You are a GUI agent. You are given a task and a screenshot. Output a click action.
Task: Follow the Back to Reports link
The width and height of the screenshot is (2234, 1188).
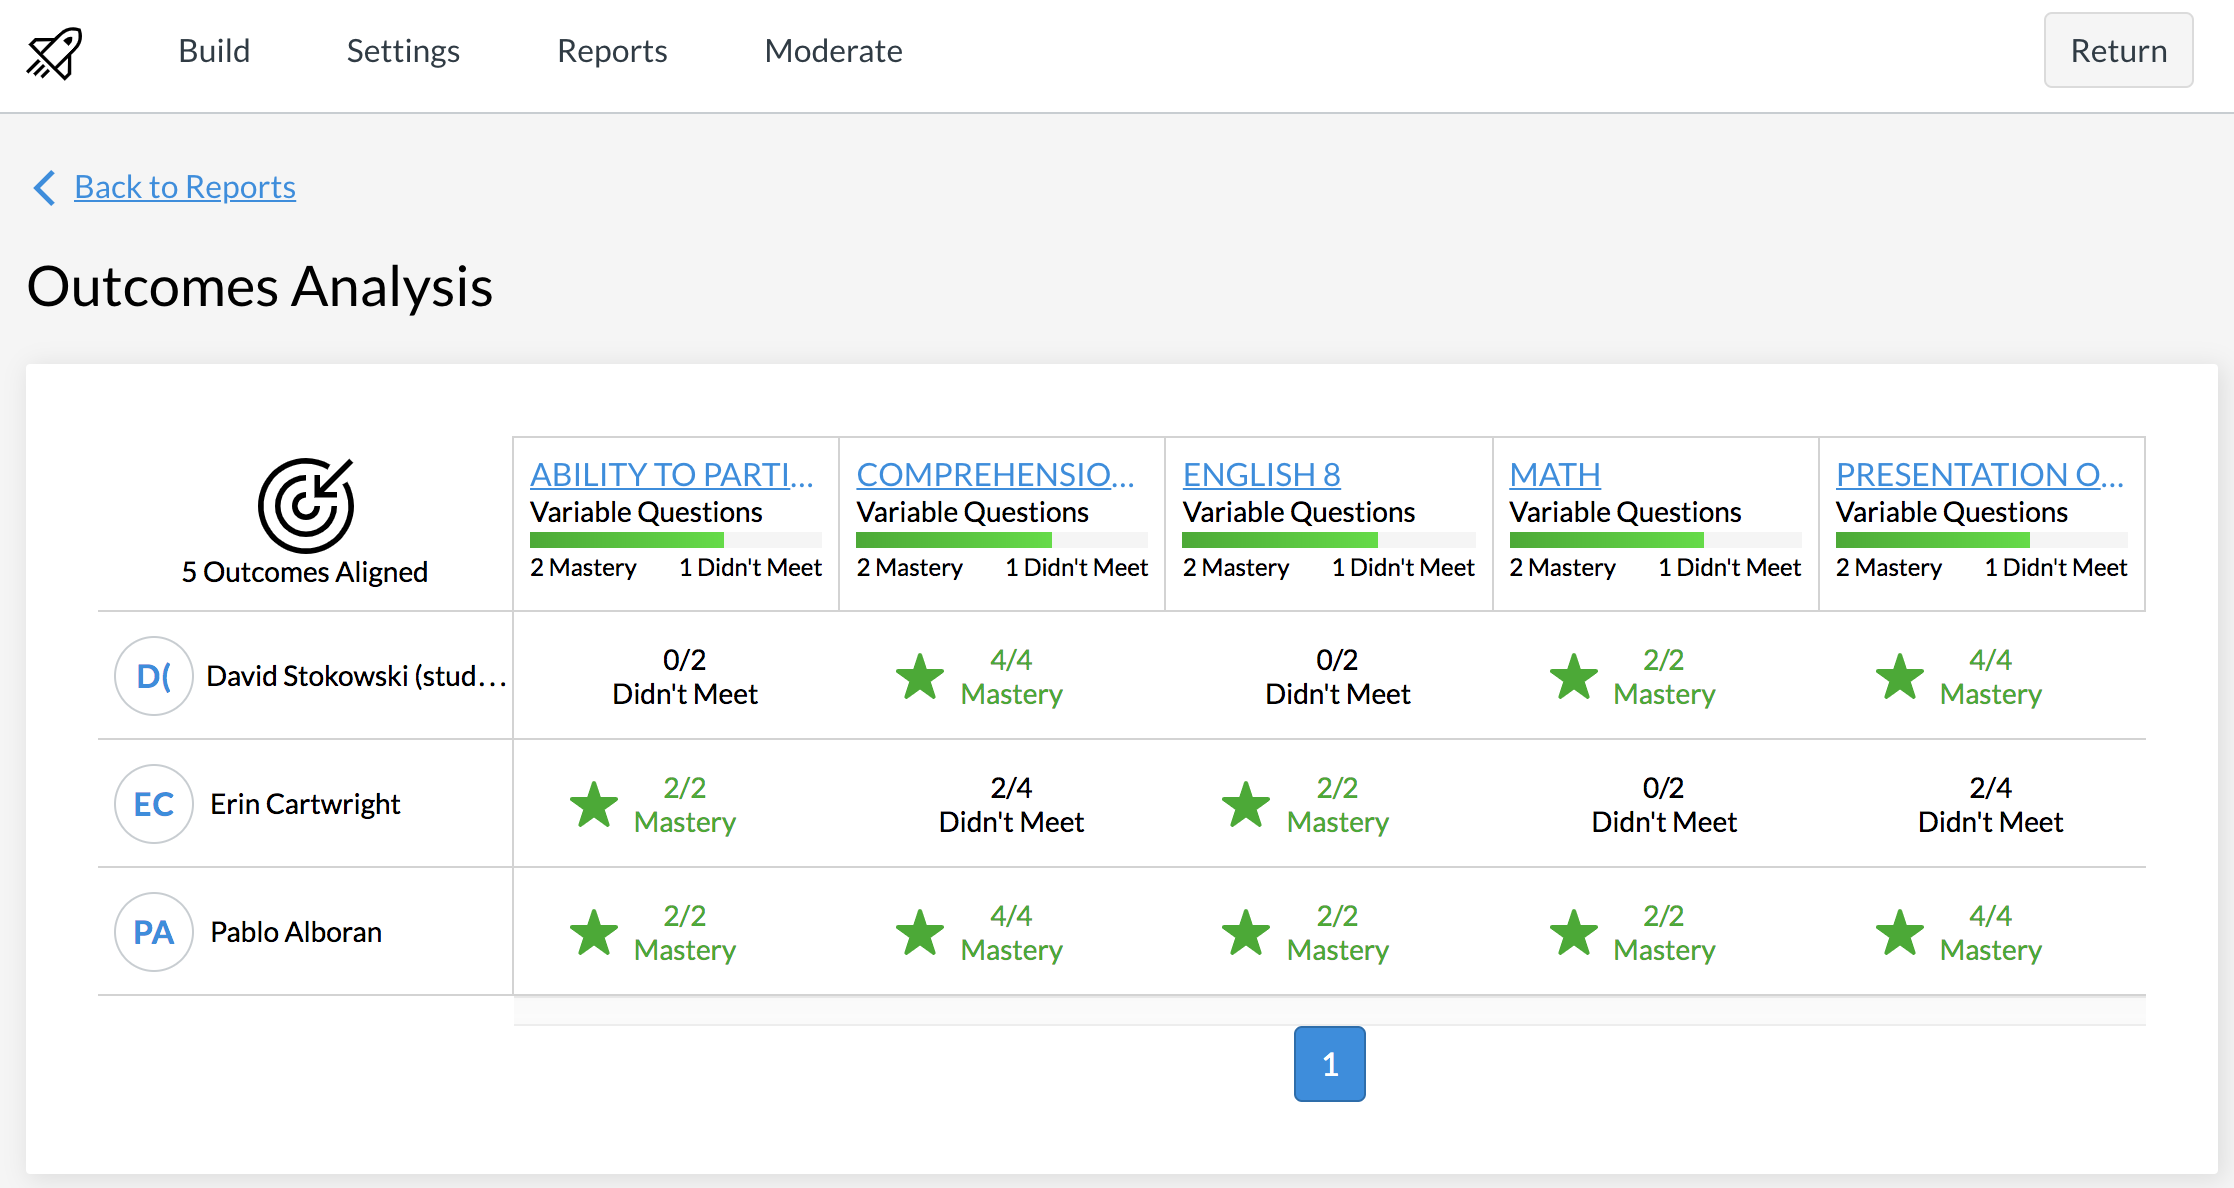[185, 187]
